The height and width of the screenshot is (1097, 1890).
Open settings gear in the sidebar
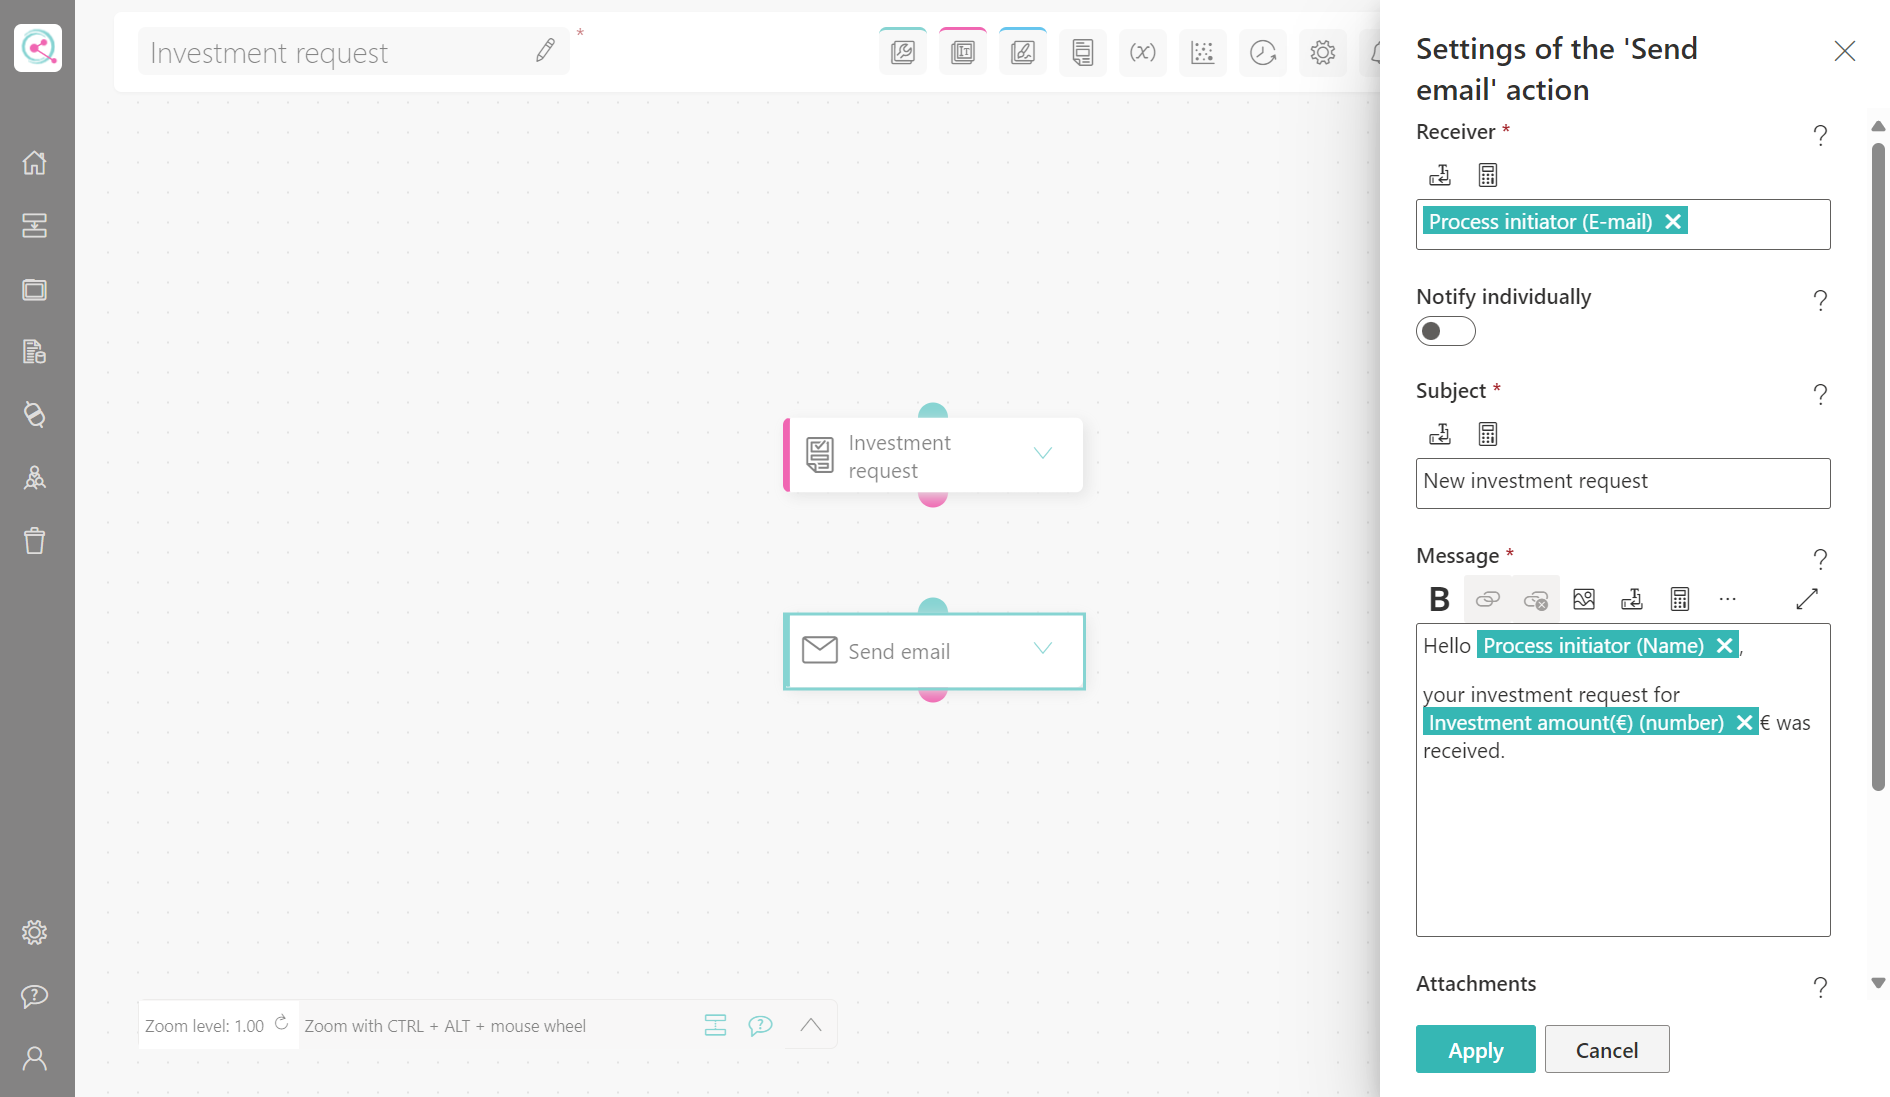(x=35, y=933)
